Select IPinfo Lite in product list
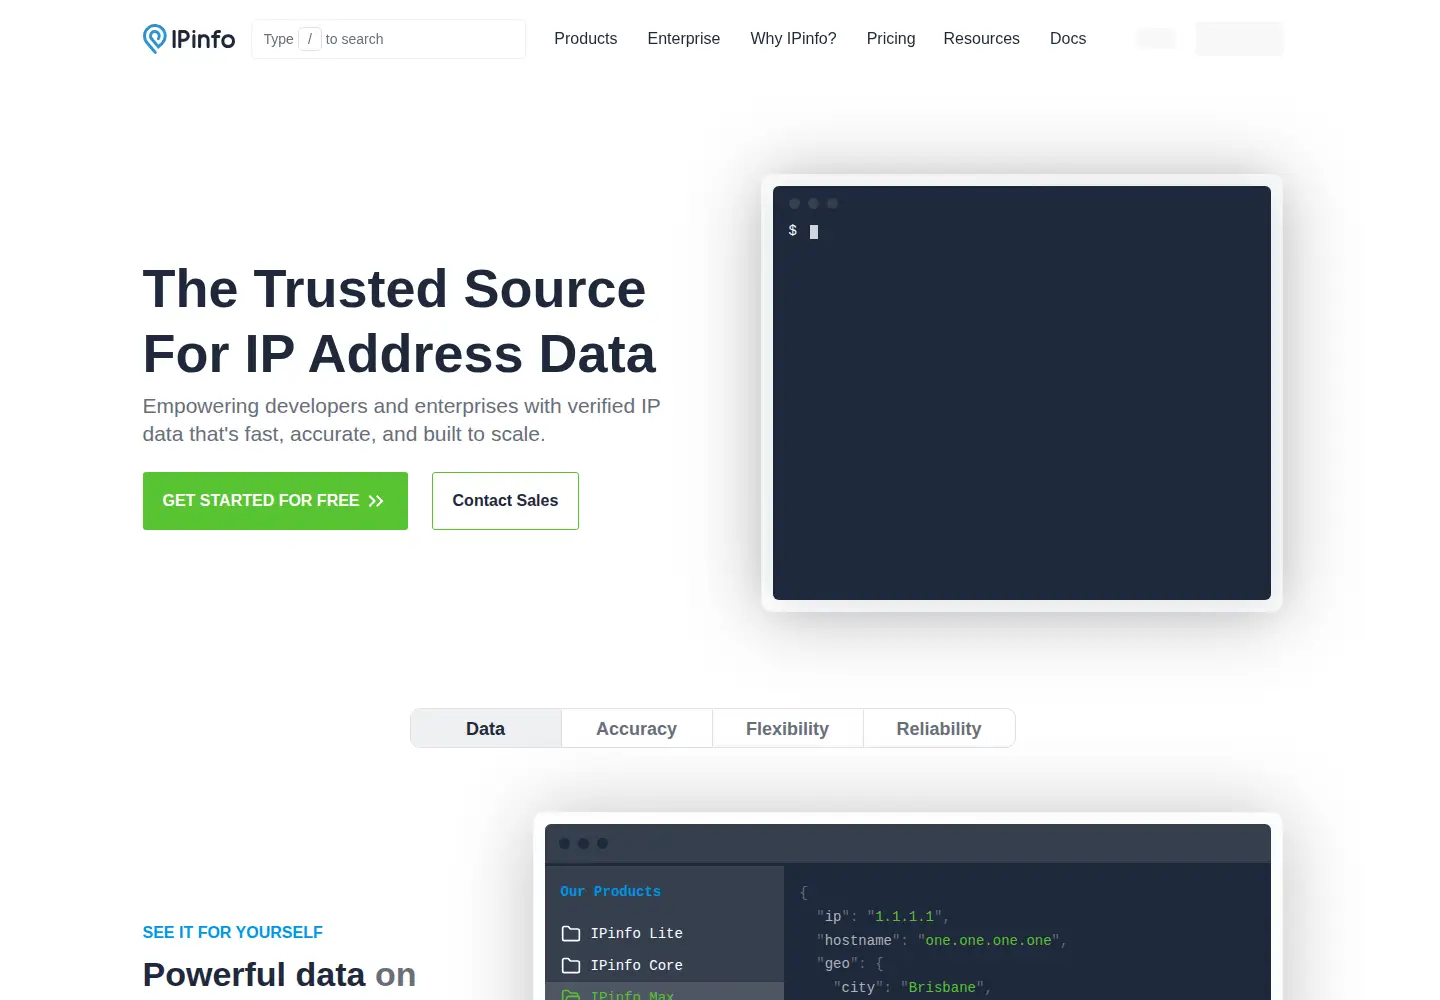The image size is (1440, 1000). point(664,933)
